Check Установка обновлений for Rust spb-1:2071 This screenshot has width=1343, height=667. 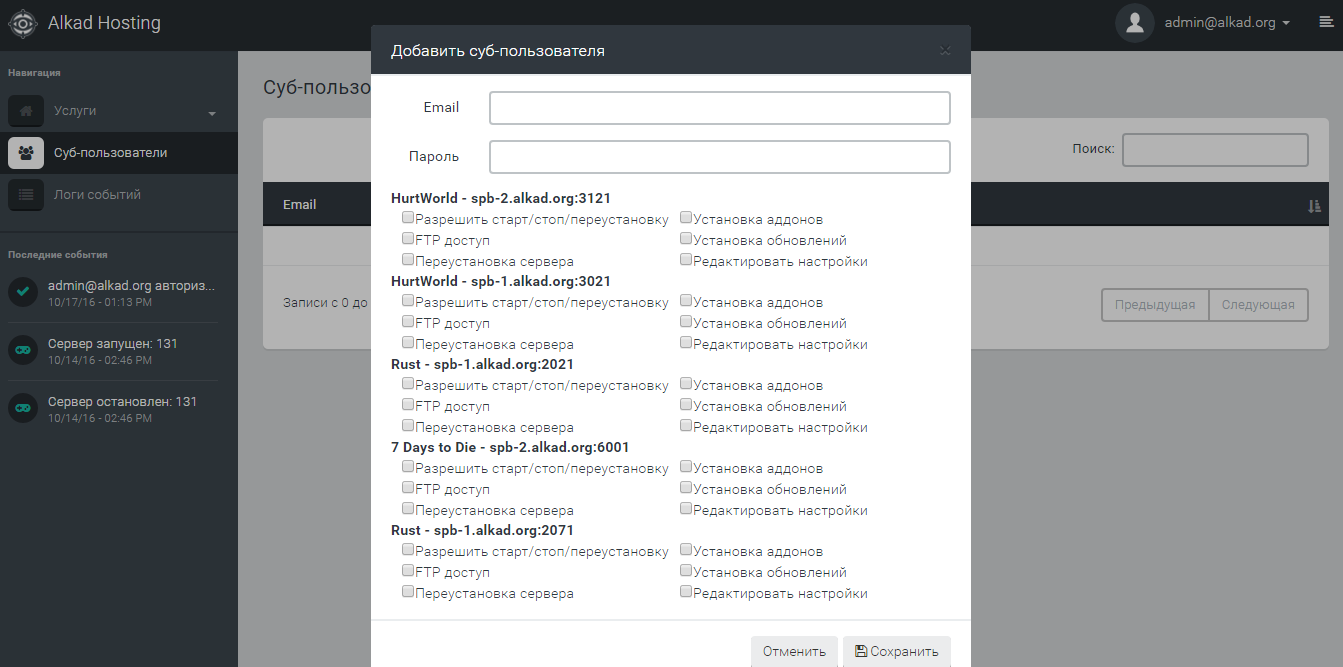tap(686, 570)
